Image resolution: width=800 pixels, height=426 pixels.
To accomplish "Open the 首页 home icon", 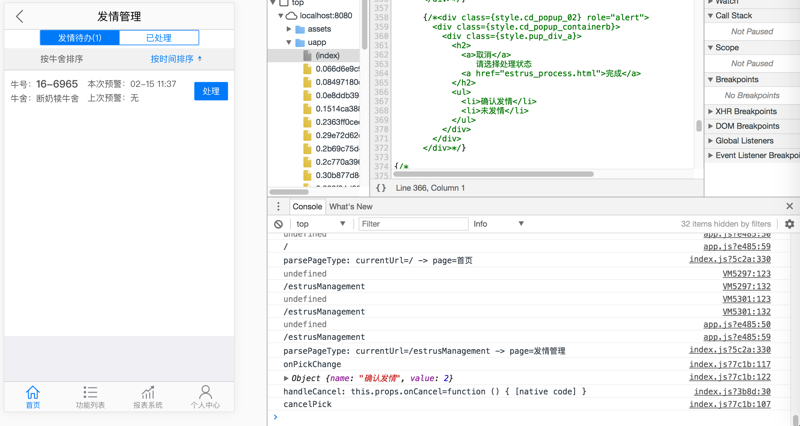I will click(33, 393).
